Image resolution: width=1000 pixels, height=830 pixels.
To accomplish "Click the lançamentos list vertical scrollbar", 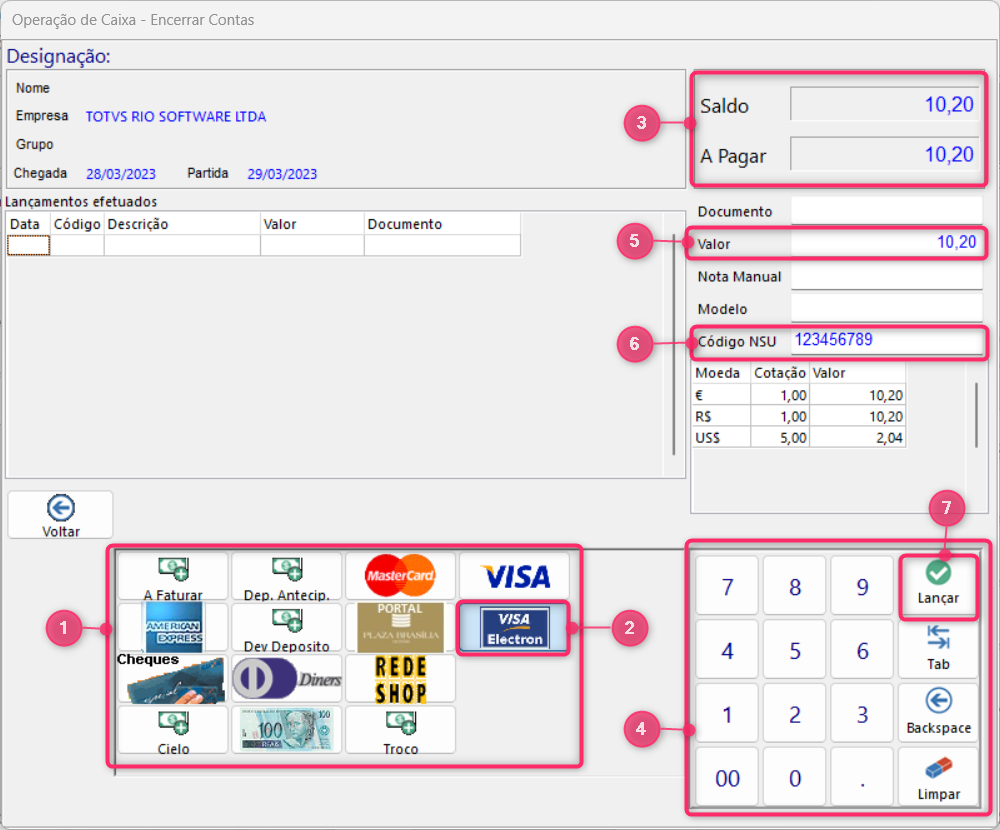I will 673,345.
